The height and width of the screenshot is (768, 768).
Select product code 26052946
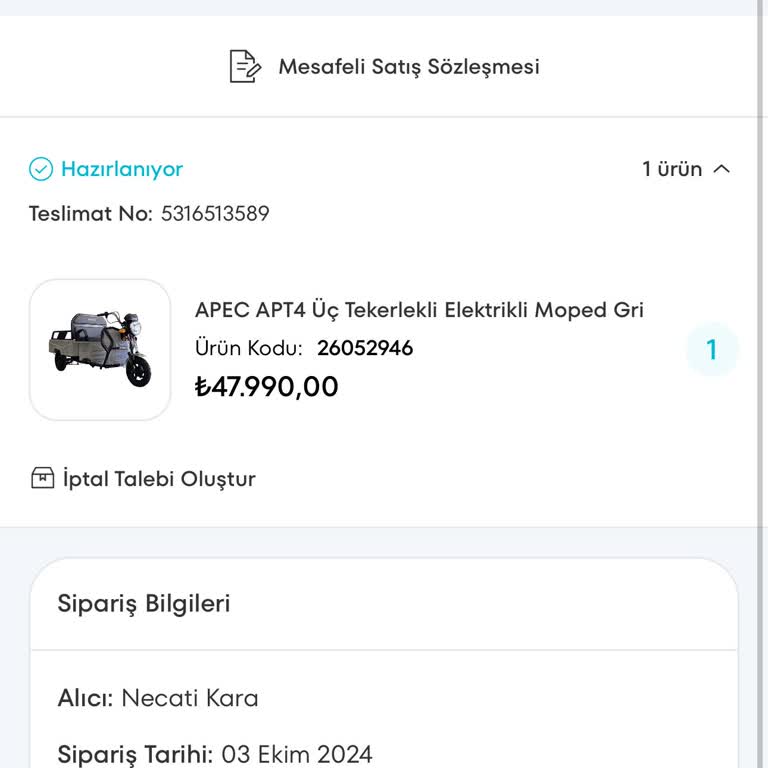365,348
